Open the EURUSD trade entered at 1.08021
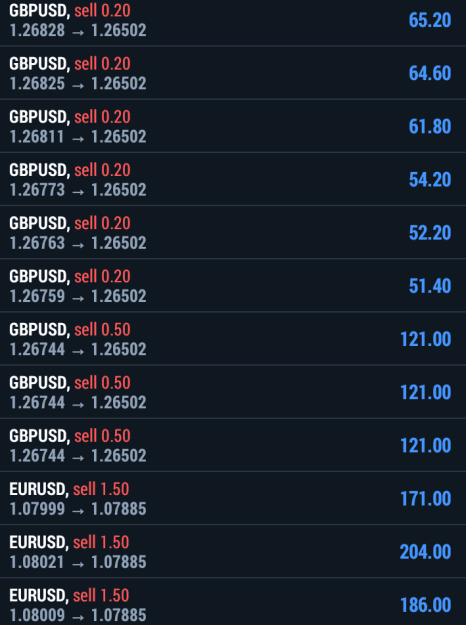Image resolution: width=466 pixels, height=625 pixels. 233,551
